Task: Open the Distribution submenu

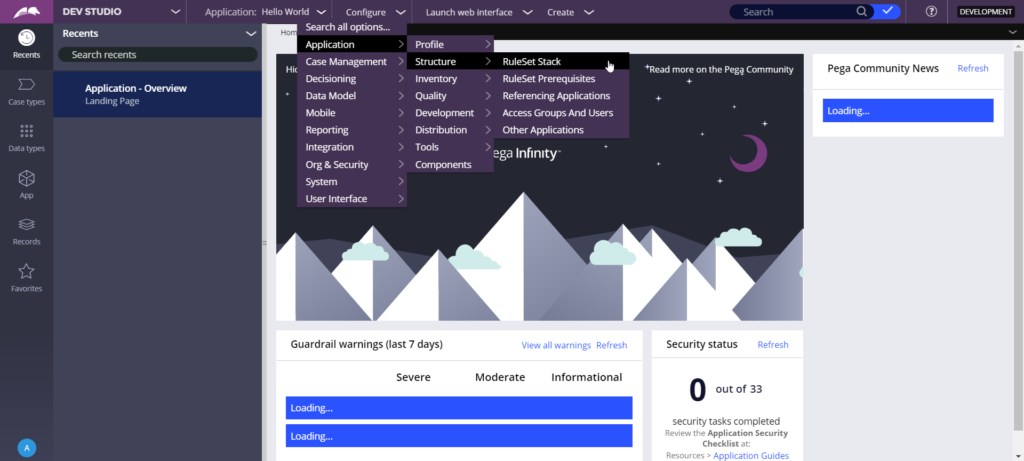Action: (450, 130)
